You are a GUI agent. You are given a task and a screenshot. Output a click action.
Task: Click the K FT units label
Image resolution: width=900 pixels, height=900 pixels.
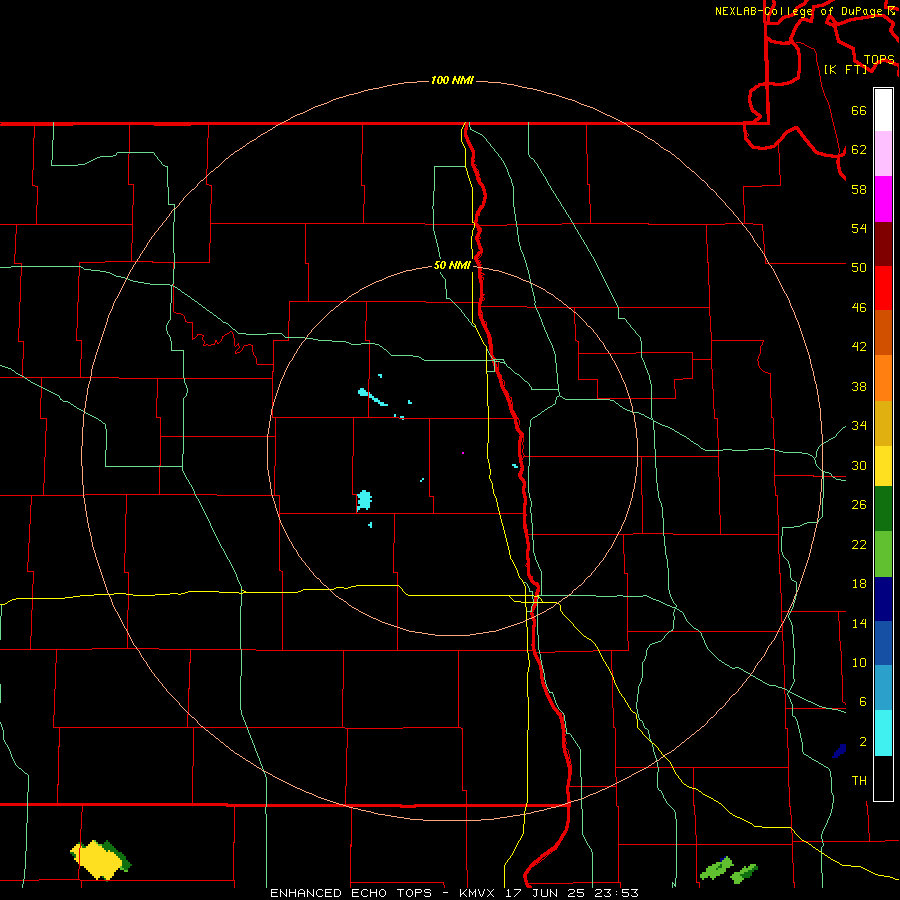coord(845,69)
